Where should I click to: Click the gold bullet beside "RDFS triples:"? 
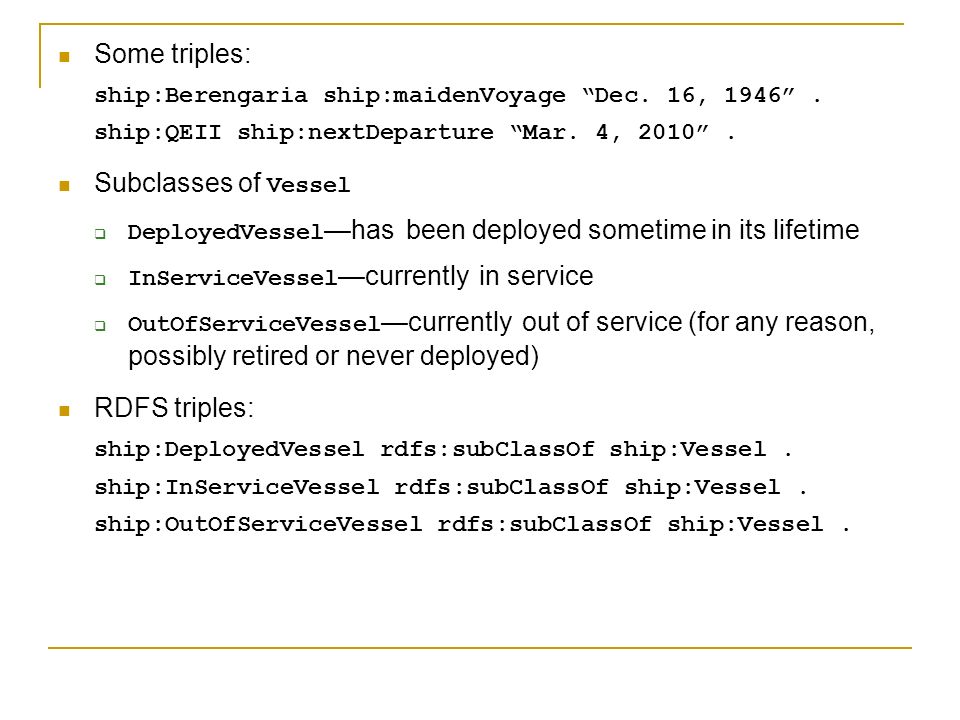(x=64, y=411)
